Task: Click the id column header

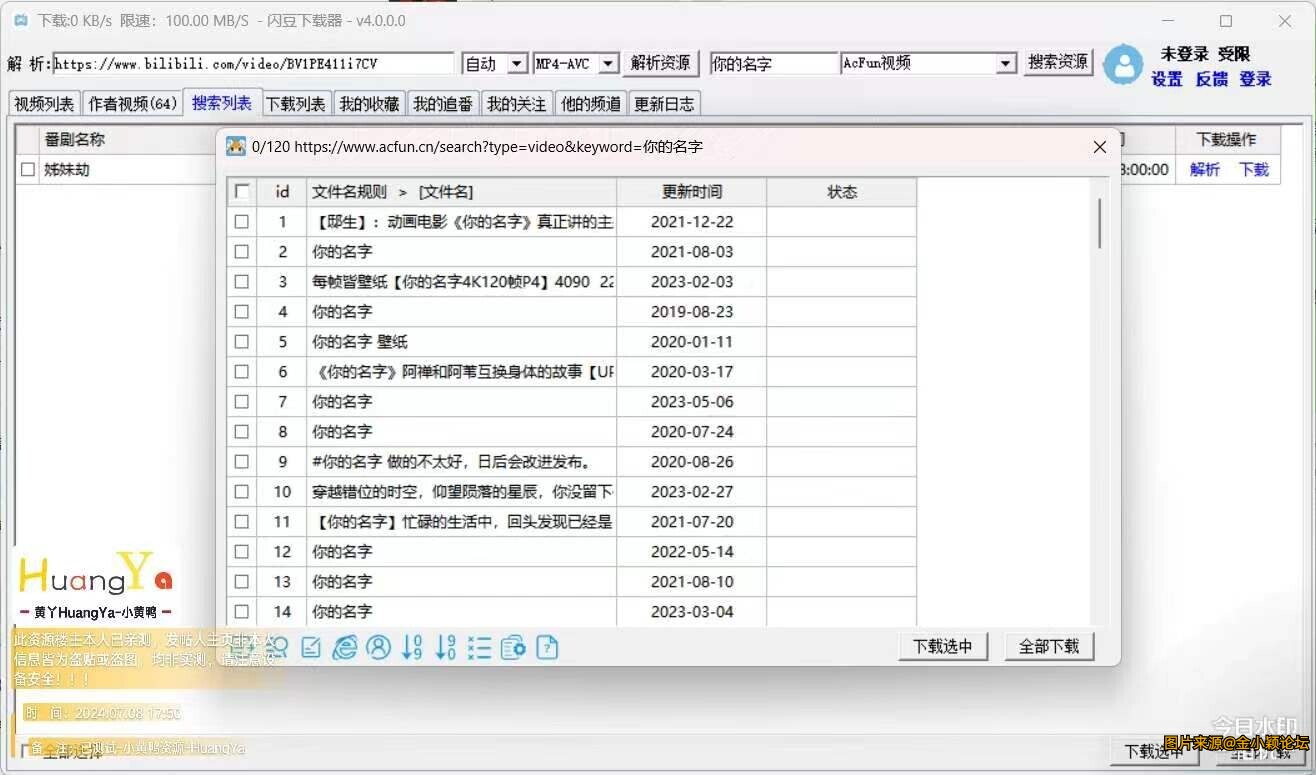Action: pyautogui.click(x=282, y=192)
